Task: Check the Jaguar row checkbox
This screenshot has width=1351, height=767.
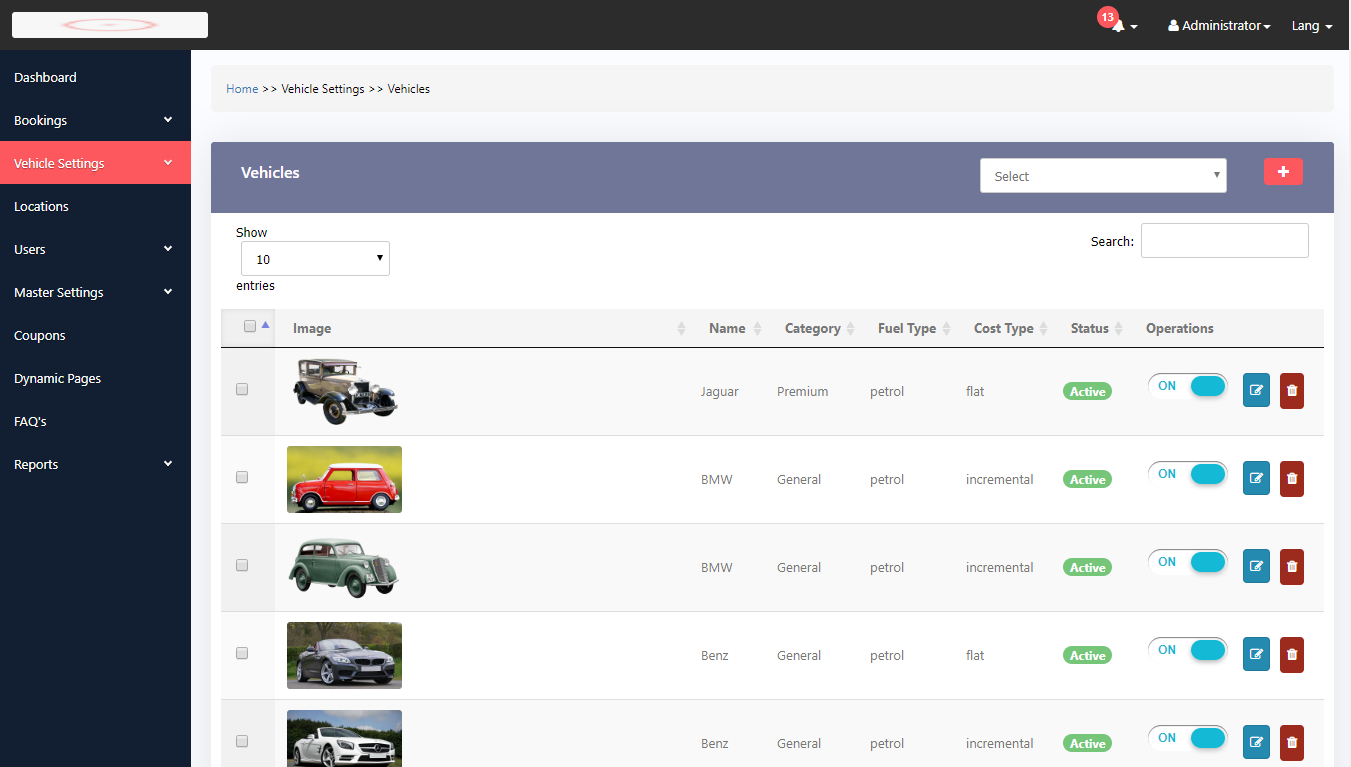Action: click(x=242, y=389)
